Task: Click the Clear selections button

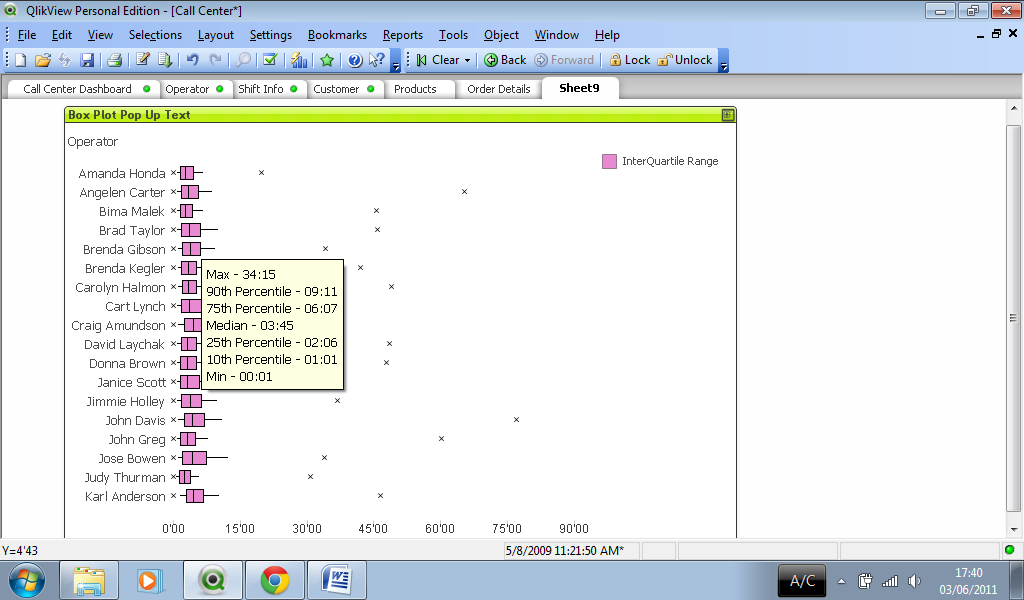Action: click(438, 60)
